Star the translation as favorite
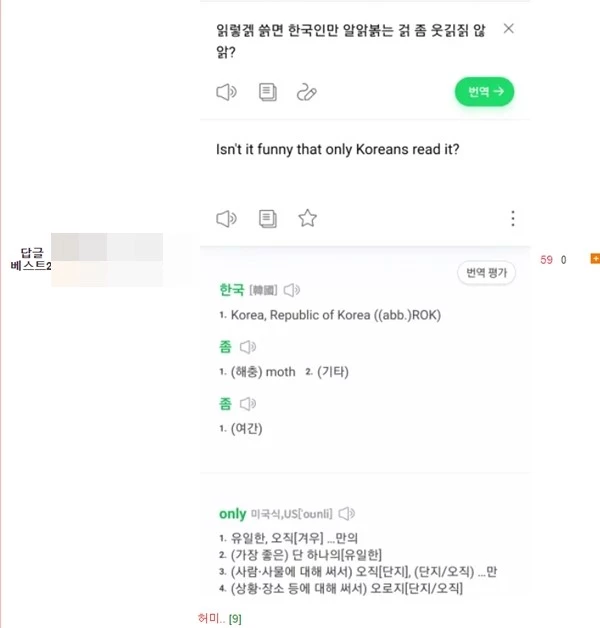 pos(307,218)
